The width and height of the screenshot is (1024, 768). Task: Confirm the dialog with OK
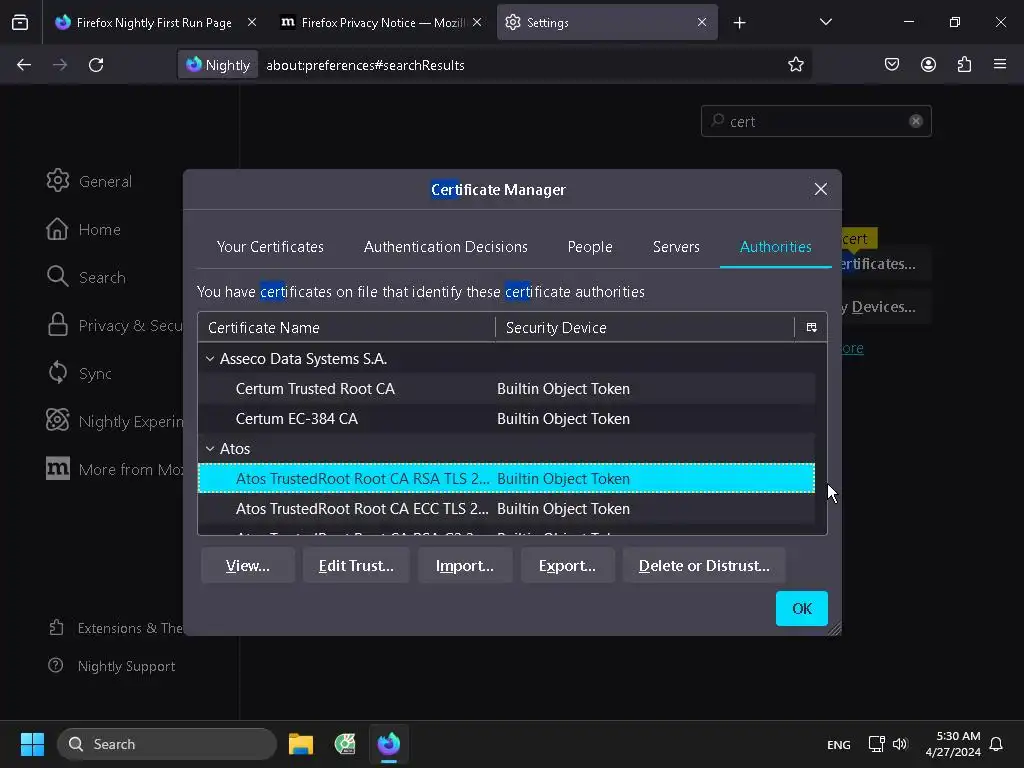click(801, 609)
